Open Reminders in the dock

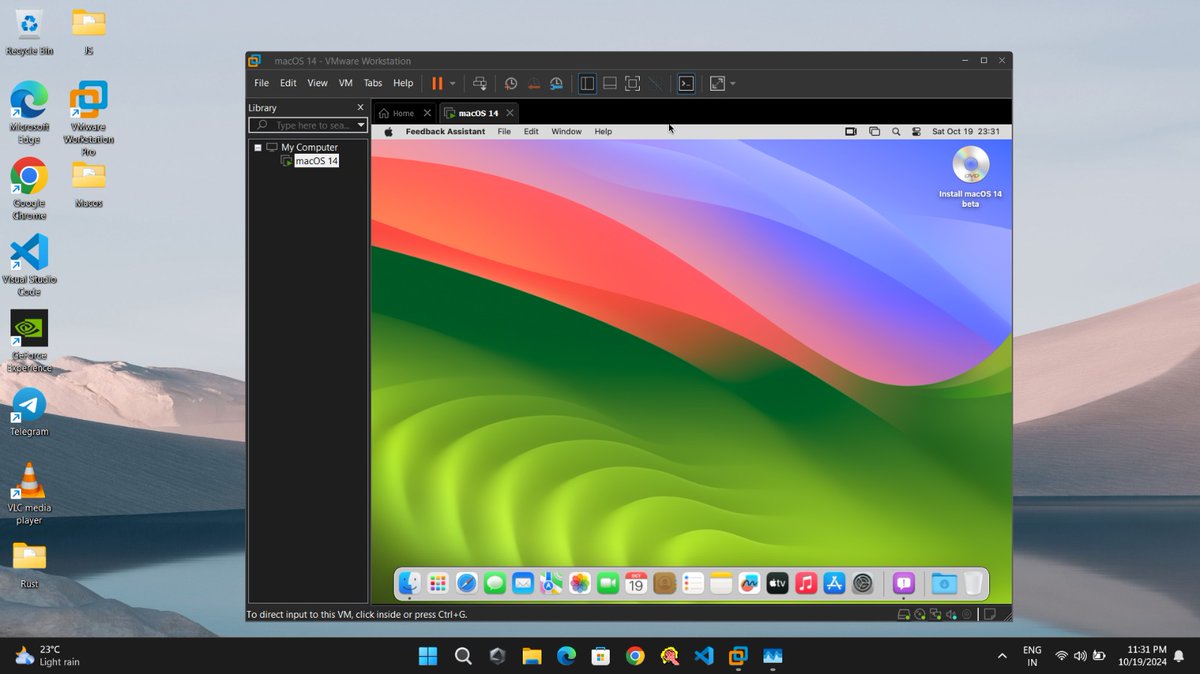(x=693, y=584)
